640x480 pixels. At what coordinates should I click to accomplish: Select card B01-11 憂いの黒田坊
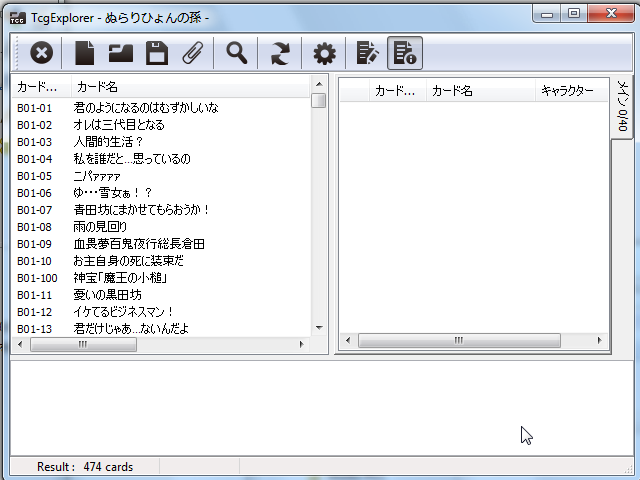tap(161, 295)
